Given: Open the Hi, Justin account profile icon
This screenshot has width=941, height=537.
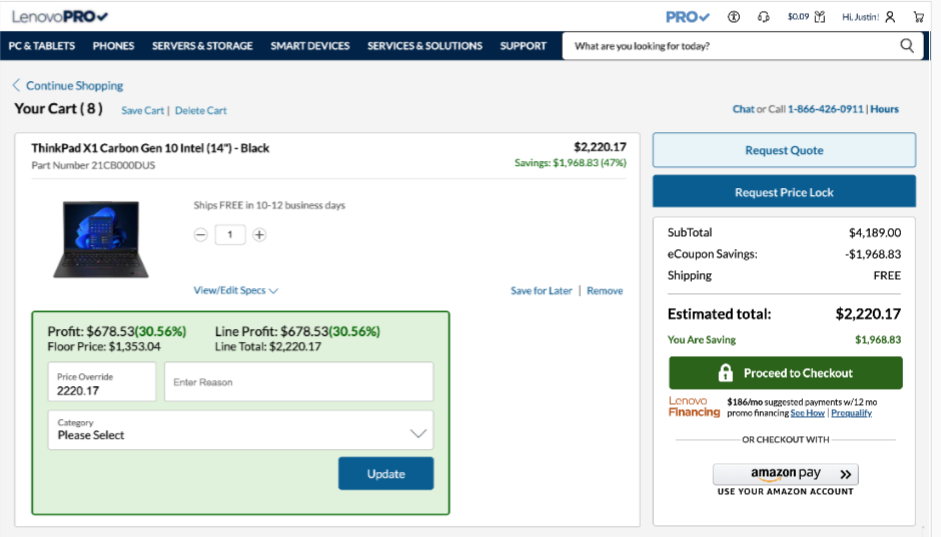Looking at the screenshot, I should coord(890,17).
